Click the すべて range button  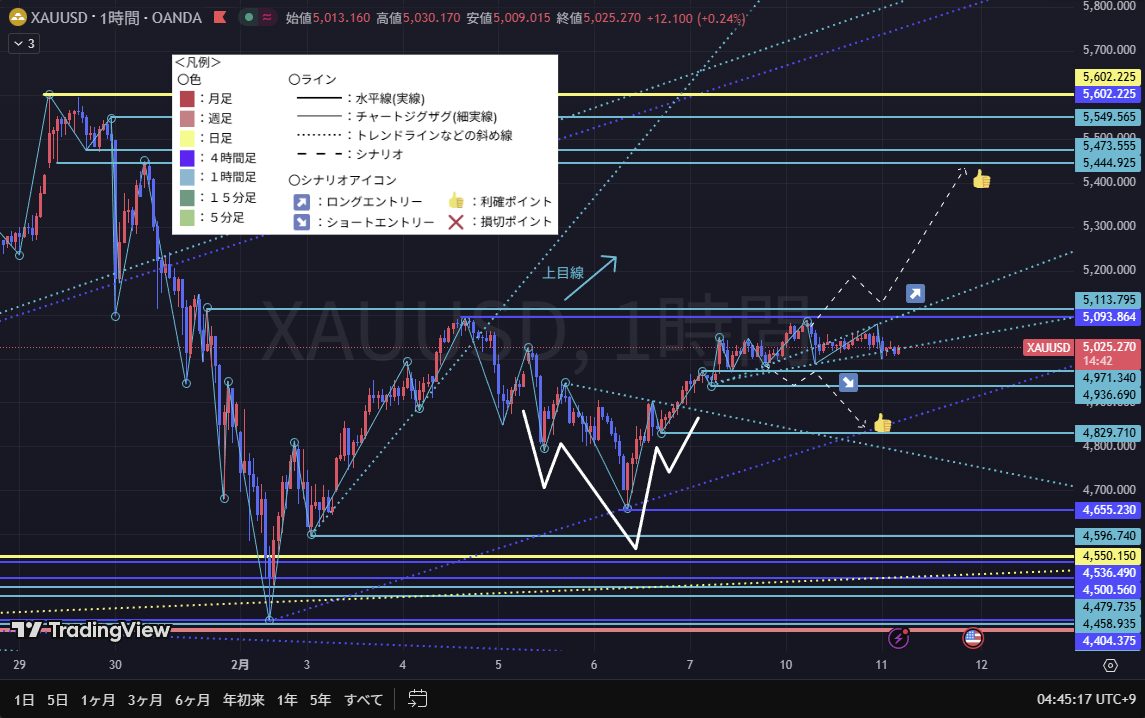363,699
